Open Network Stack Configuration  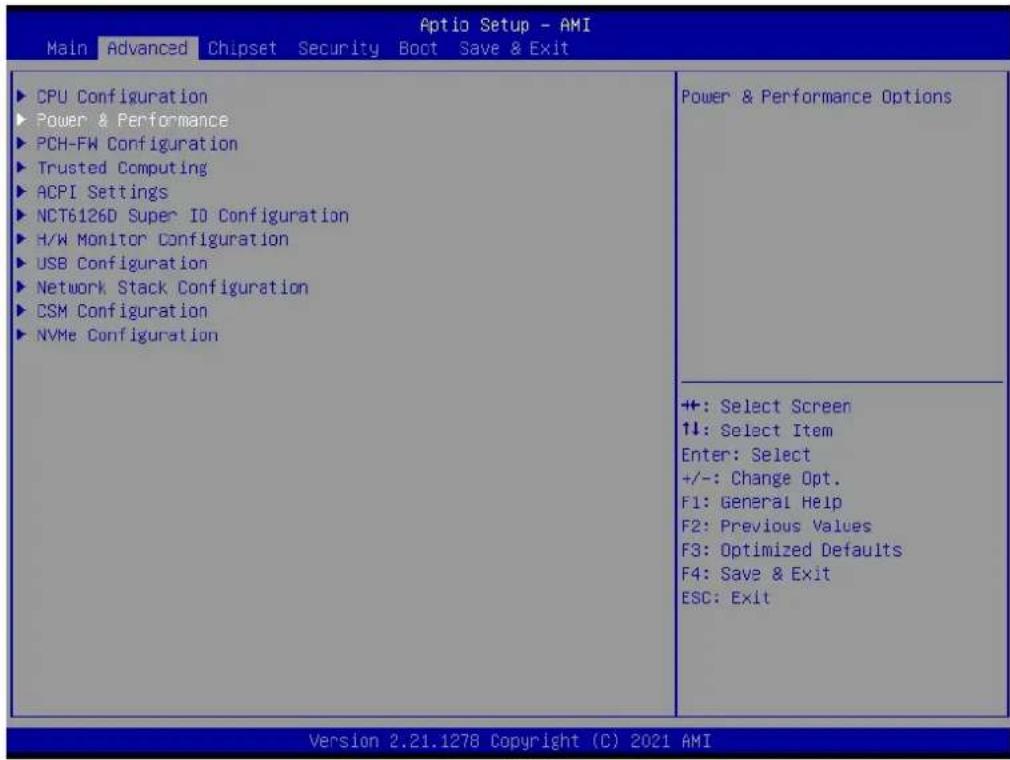click(x=172, y=287)
